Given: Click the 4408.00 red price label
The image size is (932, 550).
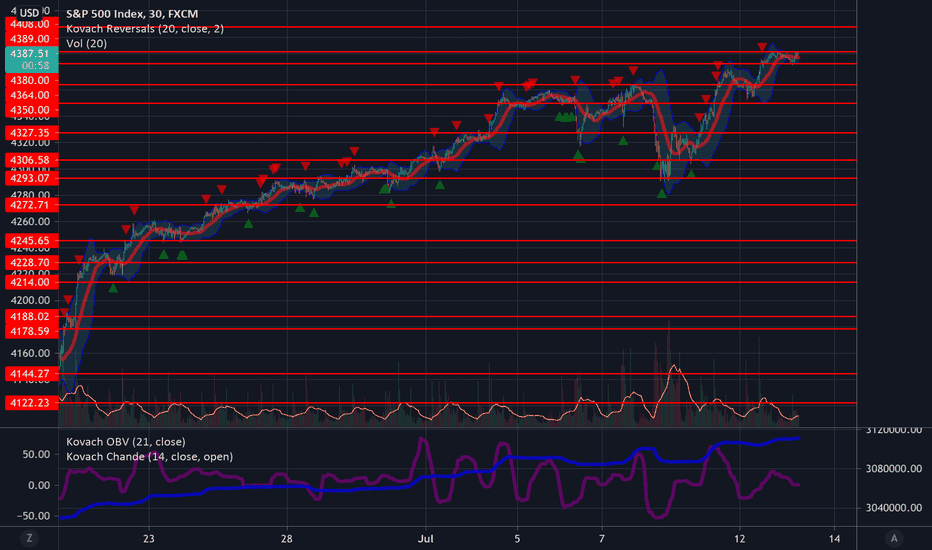Looking at the screenshot, I should pos(32,24).
